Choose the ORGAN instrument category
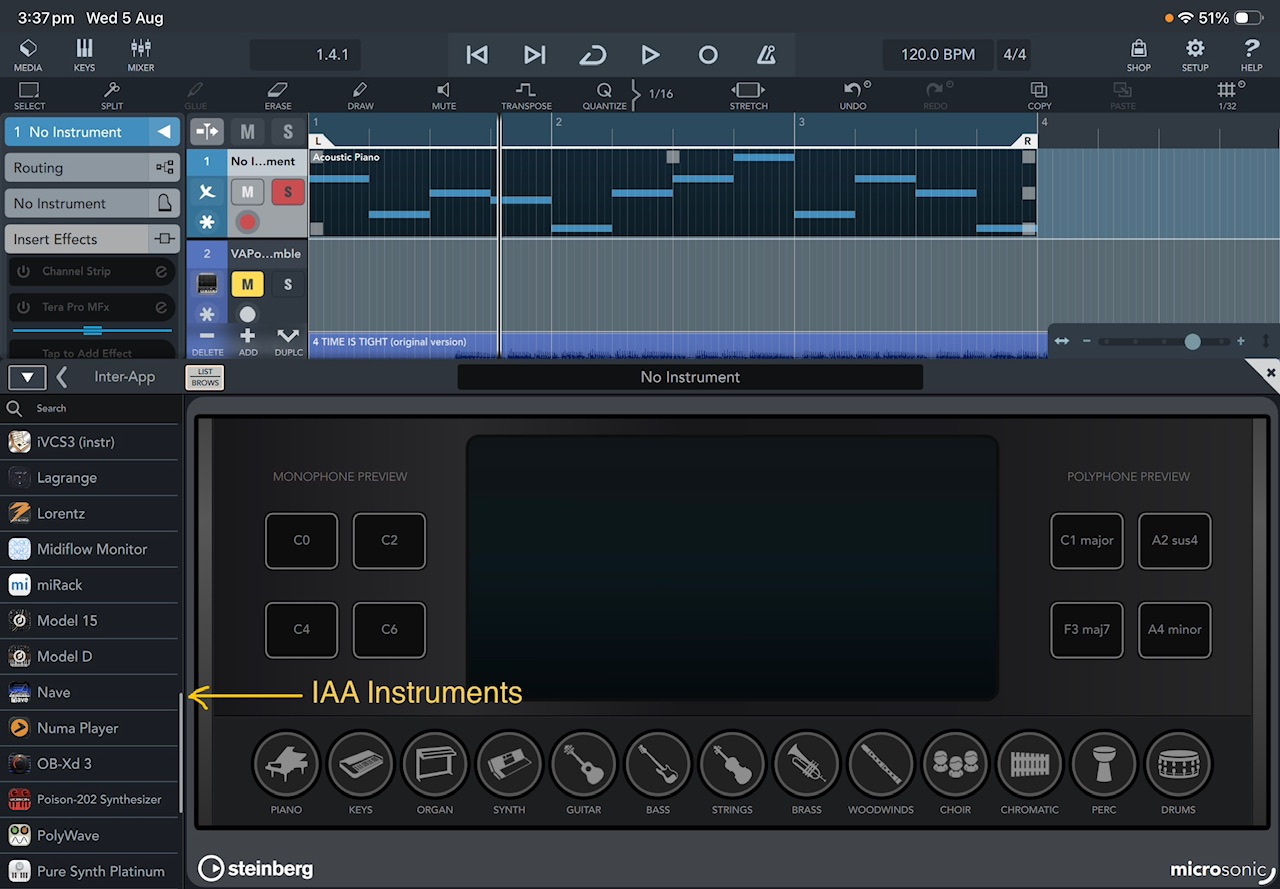This screenshot has height=889, width=1280. 435,765
